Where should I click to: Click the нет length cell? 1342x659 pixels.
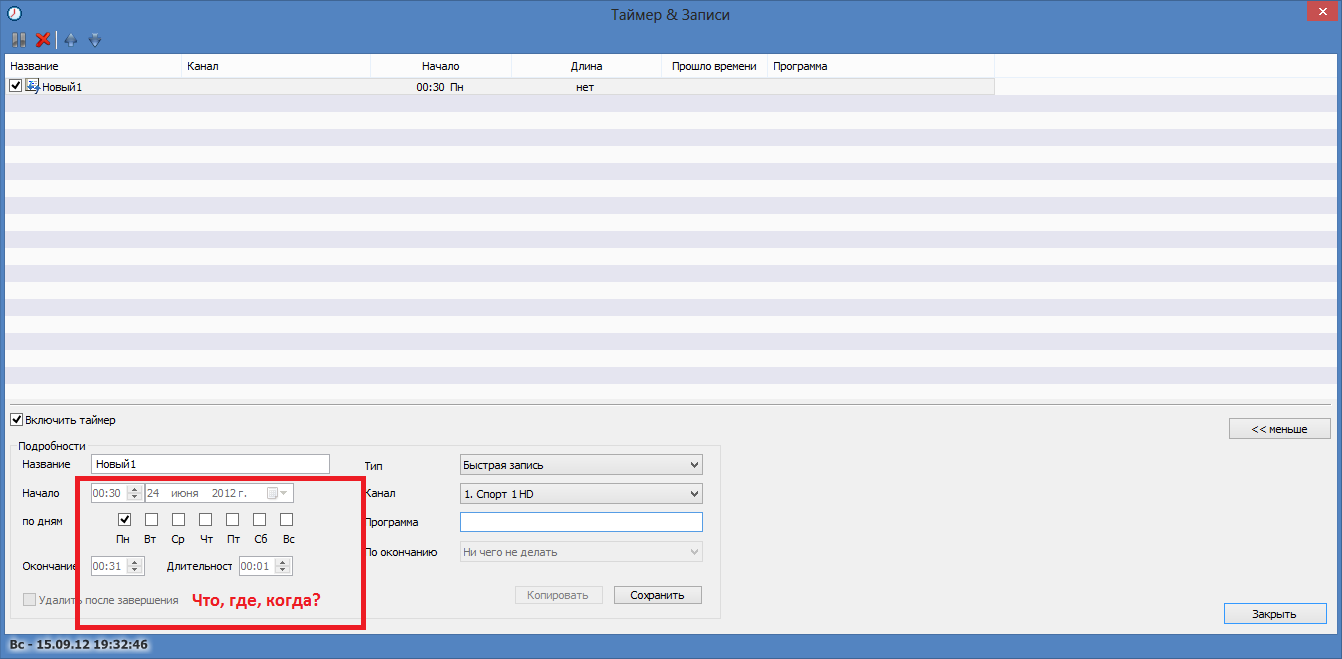pyautogui.click(x=585, y=88)
